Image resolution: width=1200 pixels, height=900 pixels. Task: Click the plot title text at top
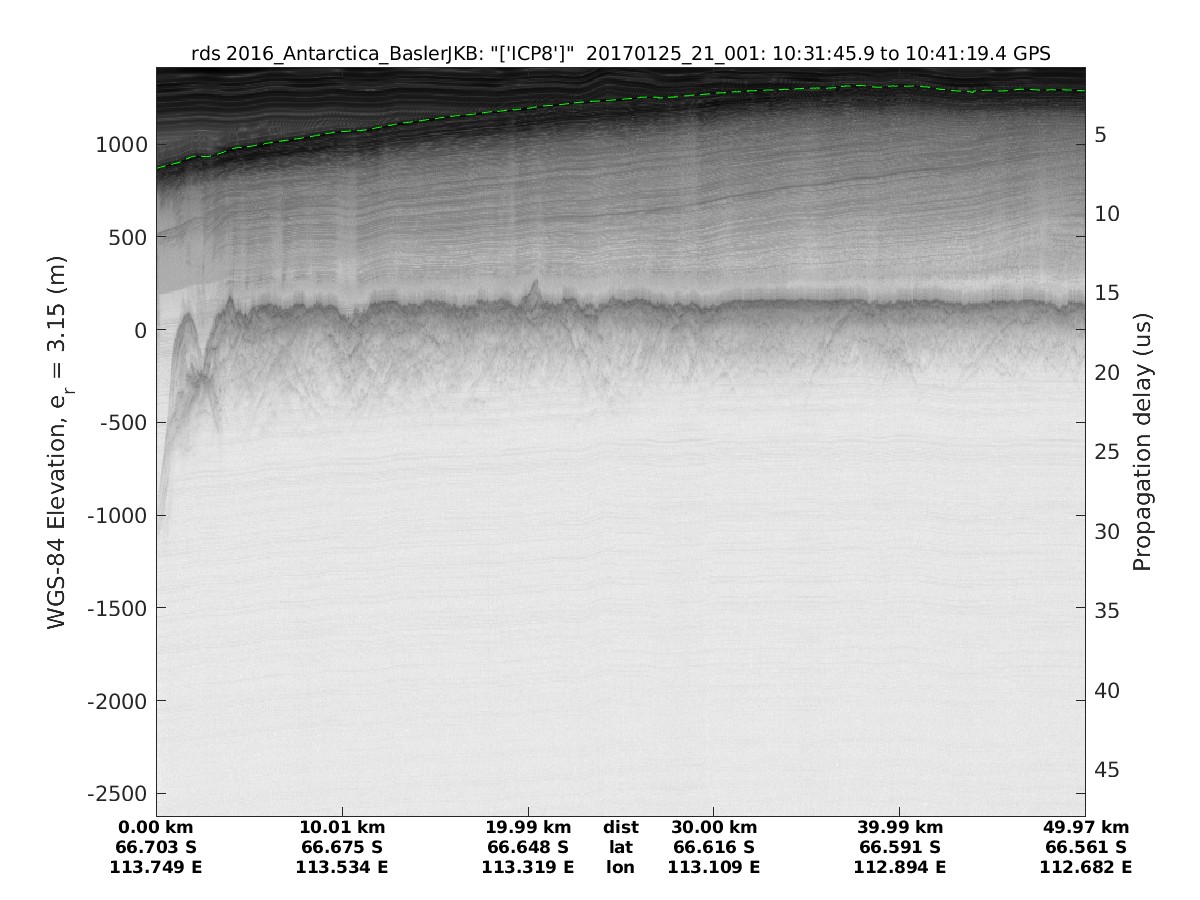pyautogui.click(x=620, y=55)
